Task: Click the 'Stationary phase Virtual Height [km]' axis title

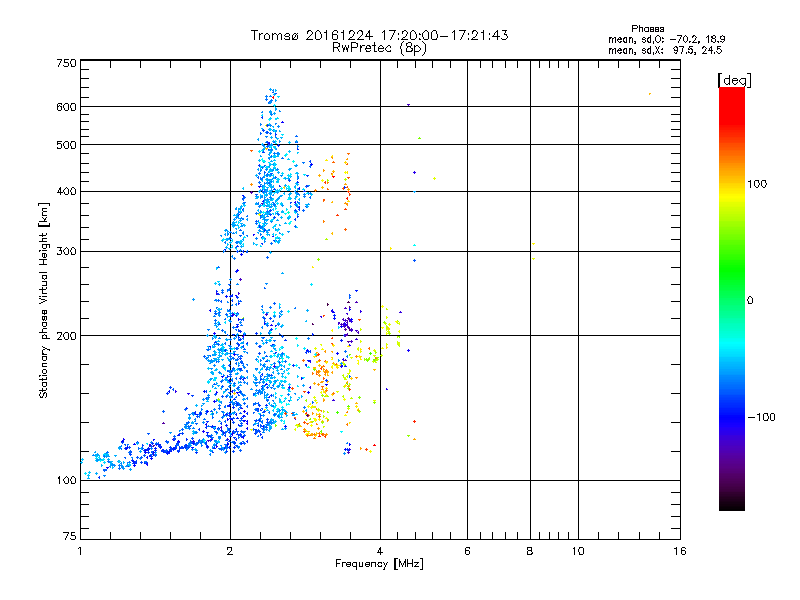Action: click(43, 301)
